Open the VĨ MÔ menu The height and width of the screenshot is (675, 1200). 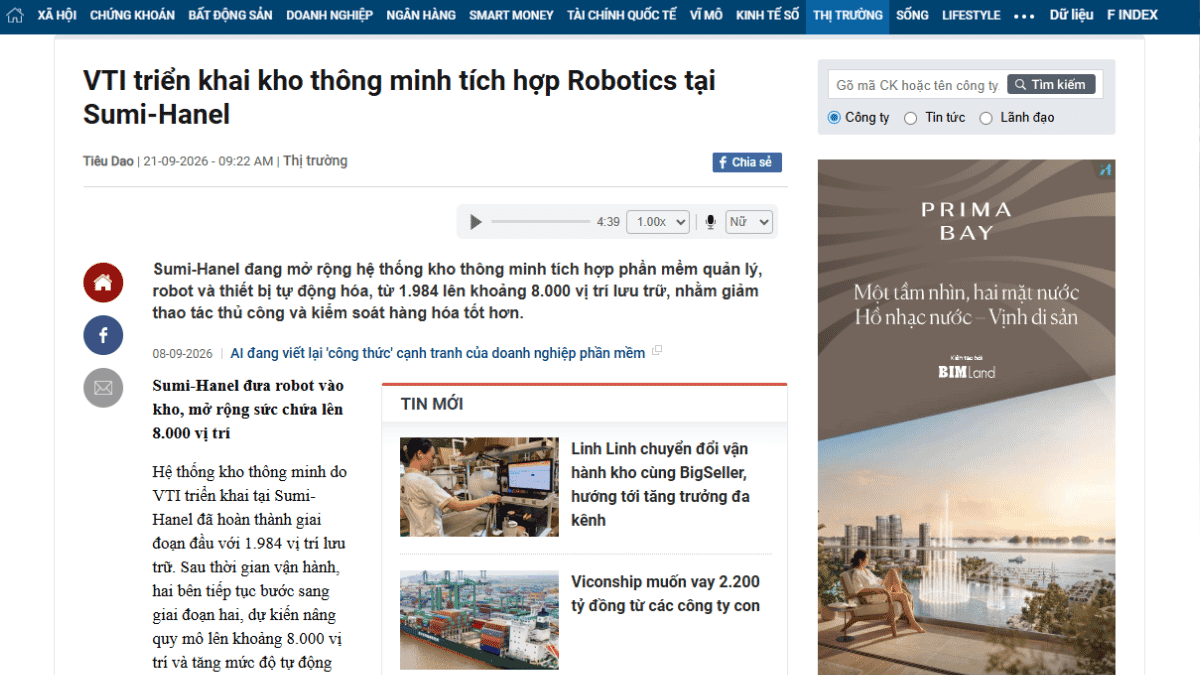706,16
